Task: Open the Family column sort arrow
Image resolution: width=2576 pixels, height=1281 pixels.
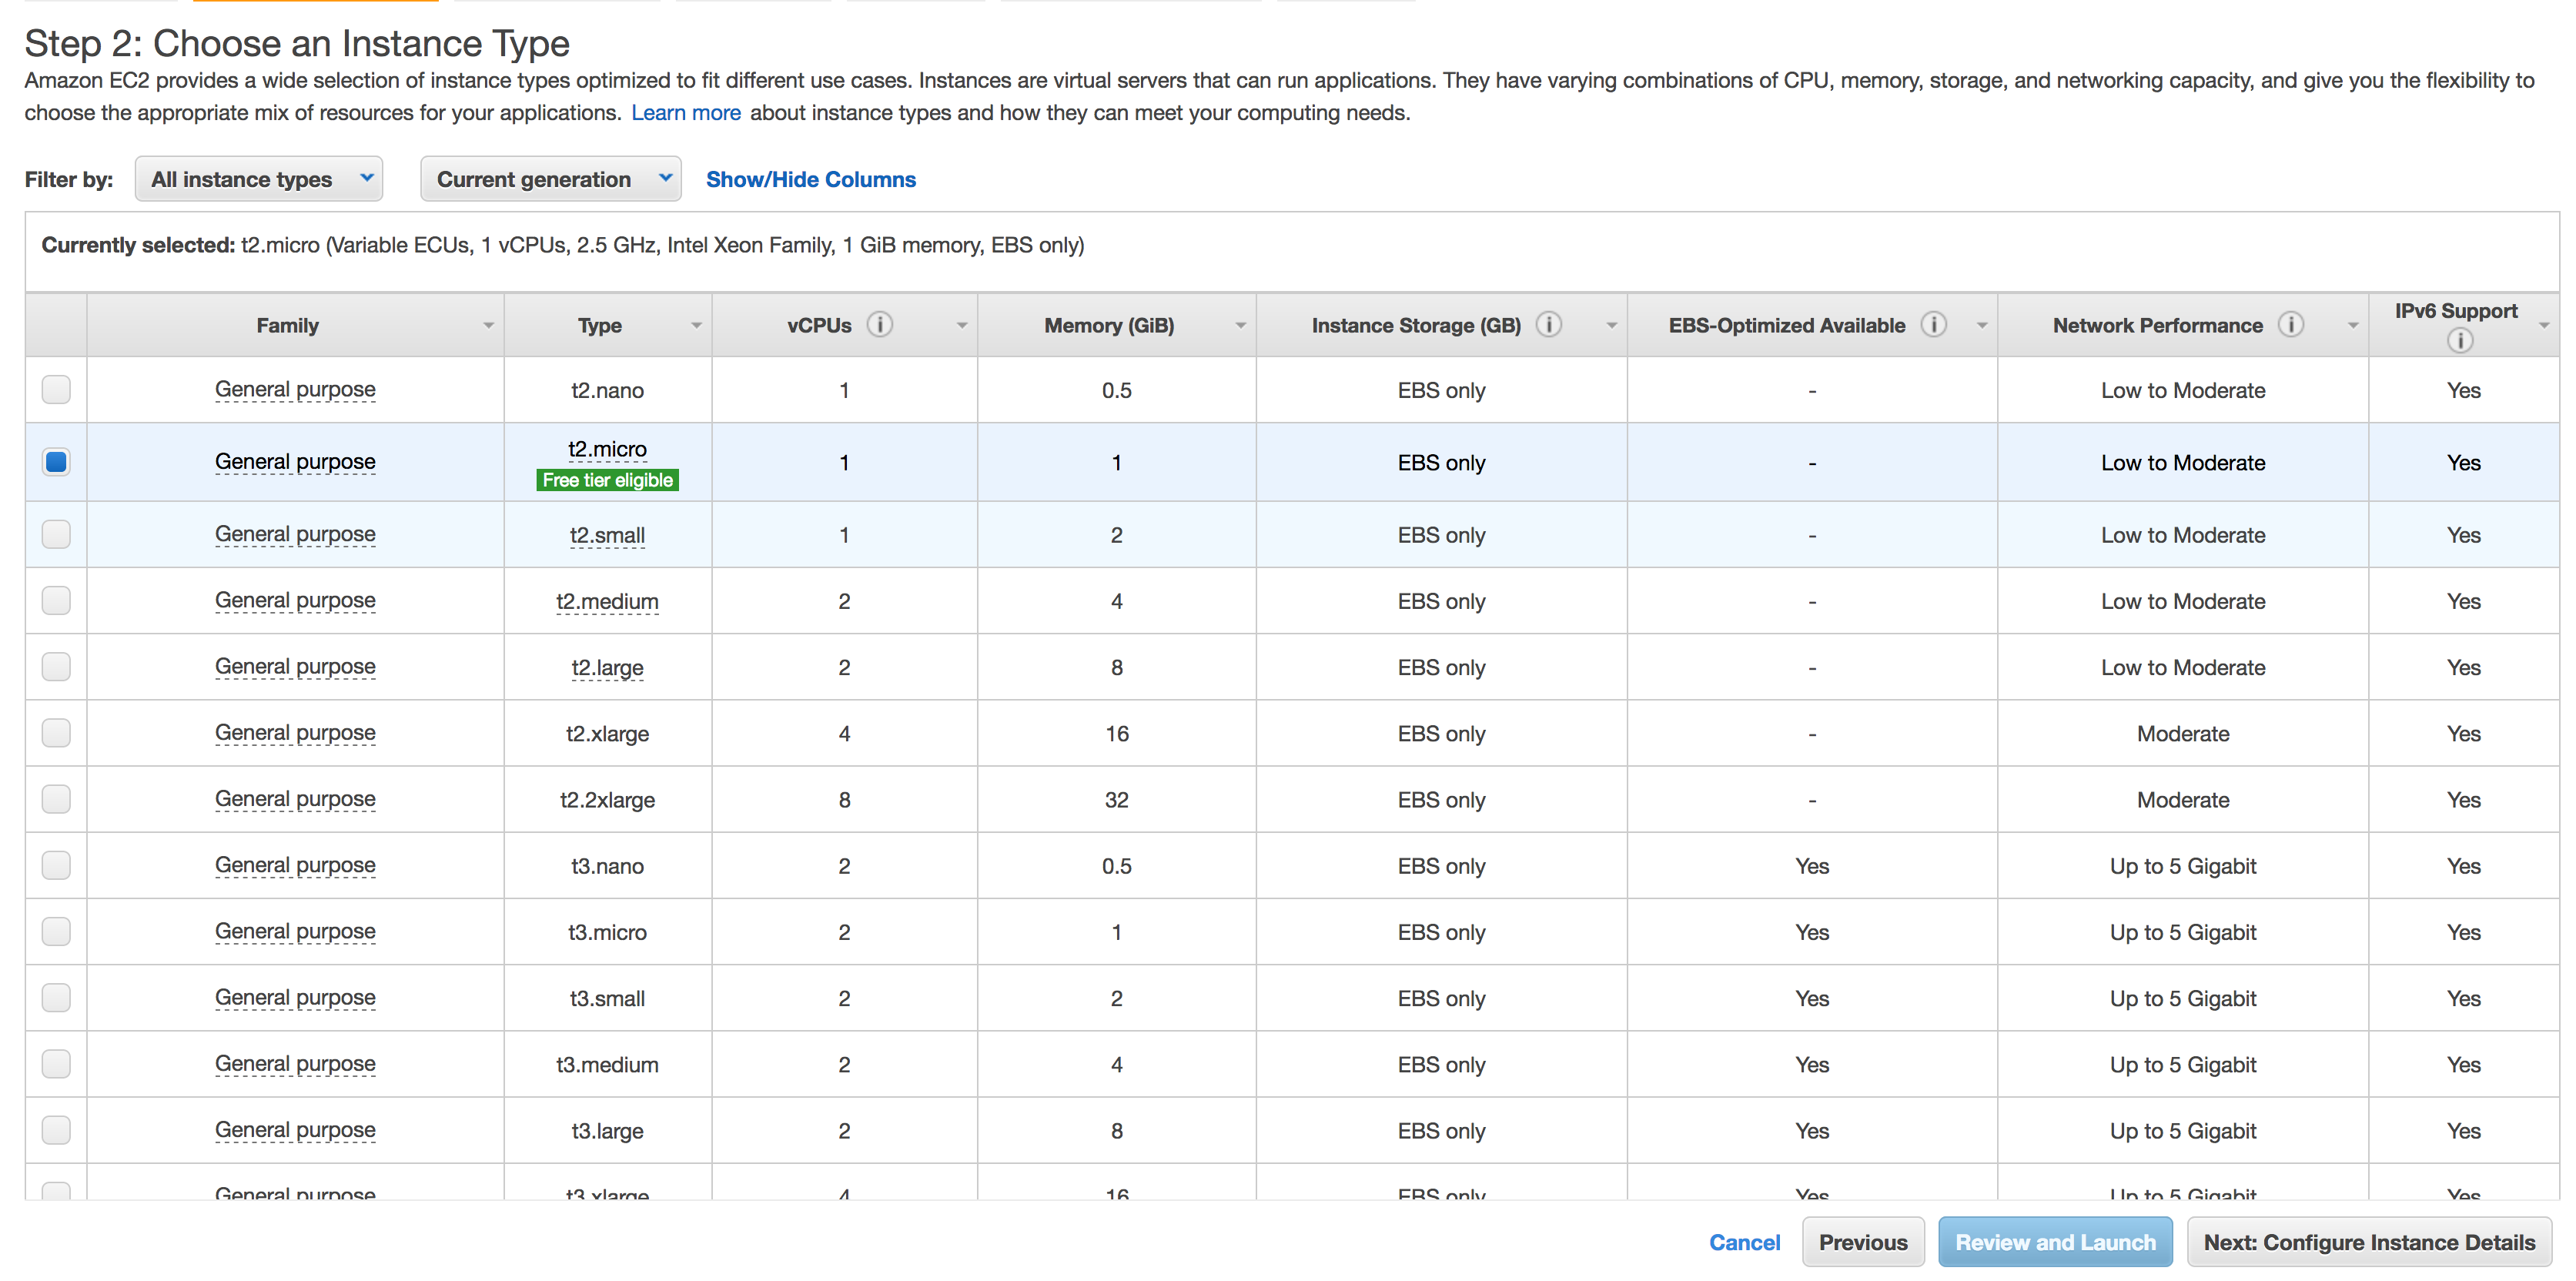Action: pos(488,326)
